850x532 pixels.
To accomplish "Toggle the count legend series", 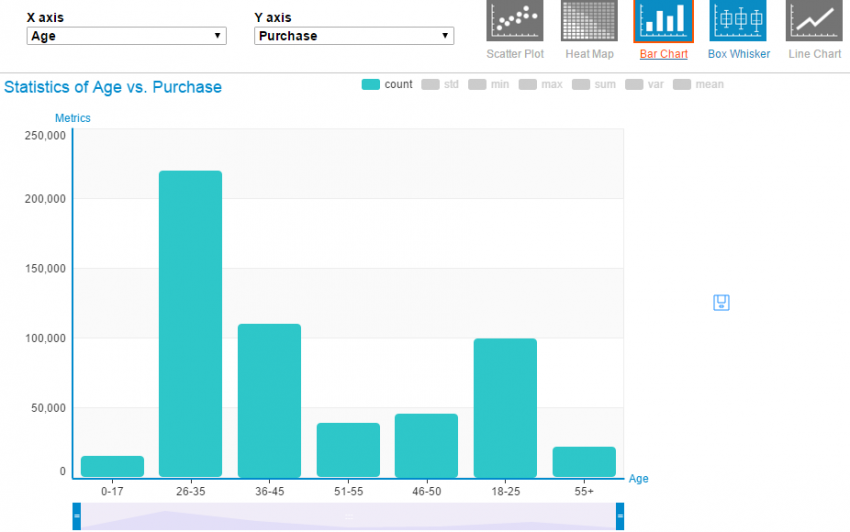I will [387, 85].
